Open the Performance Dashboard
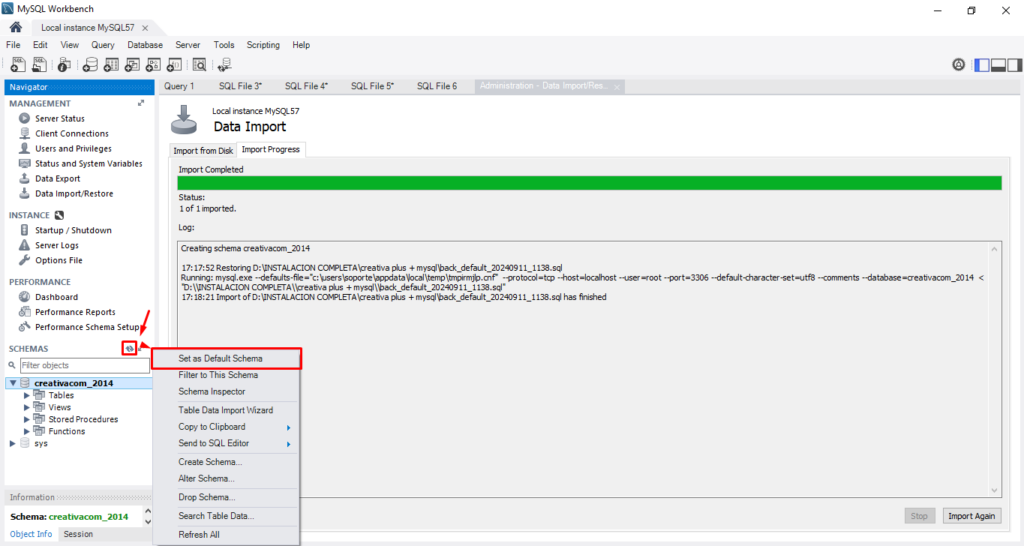Screen dimensions: 1024x546 tap(56, 297)
